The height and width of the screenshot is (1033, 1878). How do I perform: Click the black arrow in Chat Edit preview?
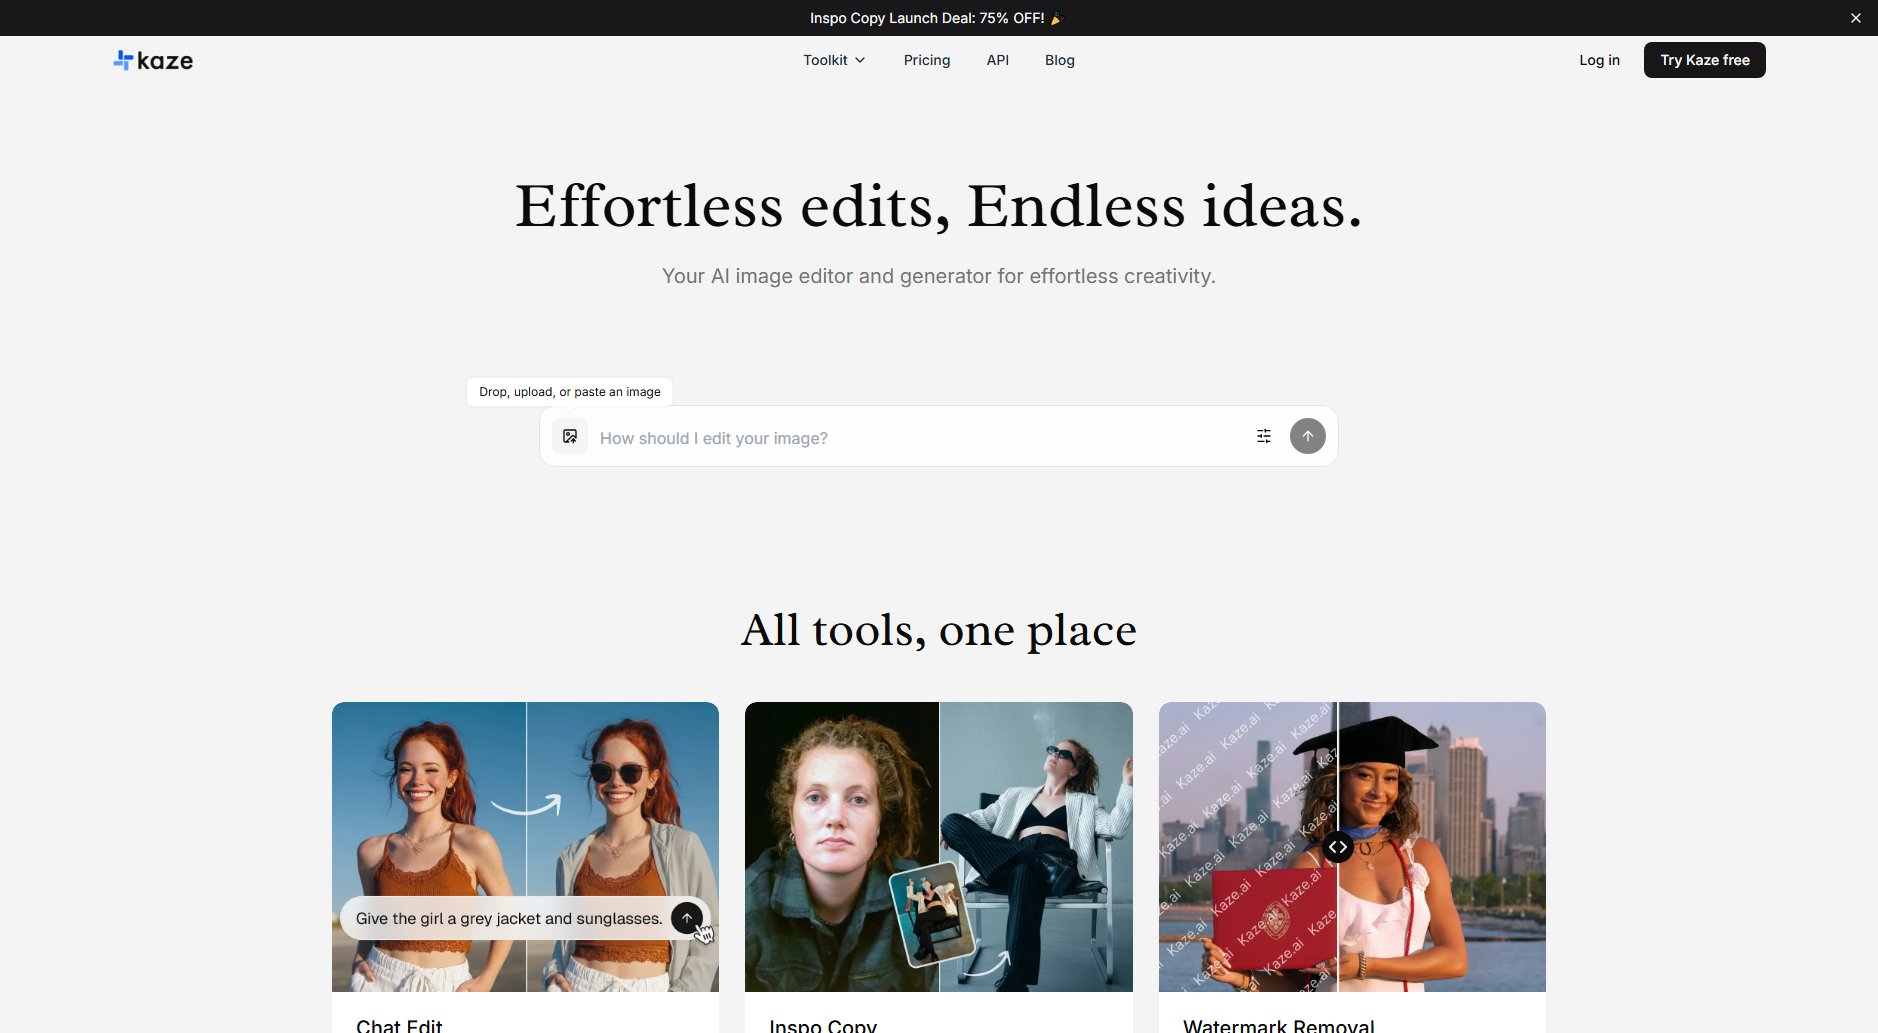[687, 918]
